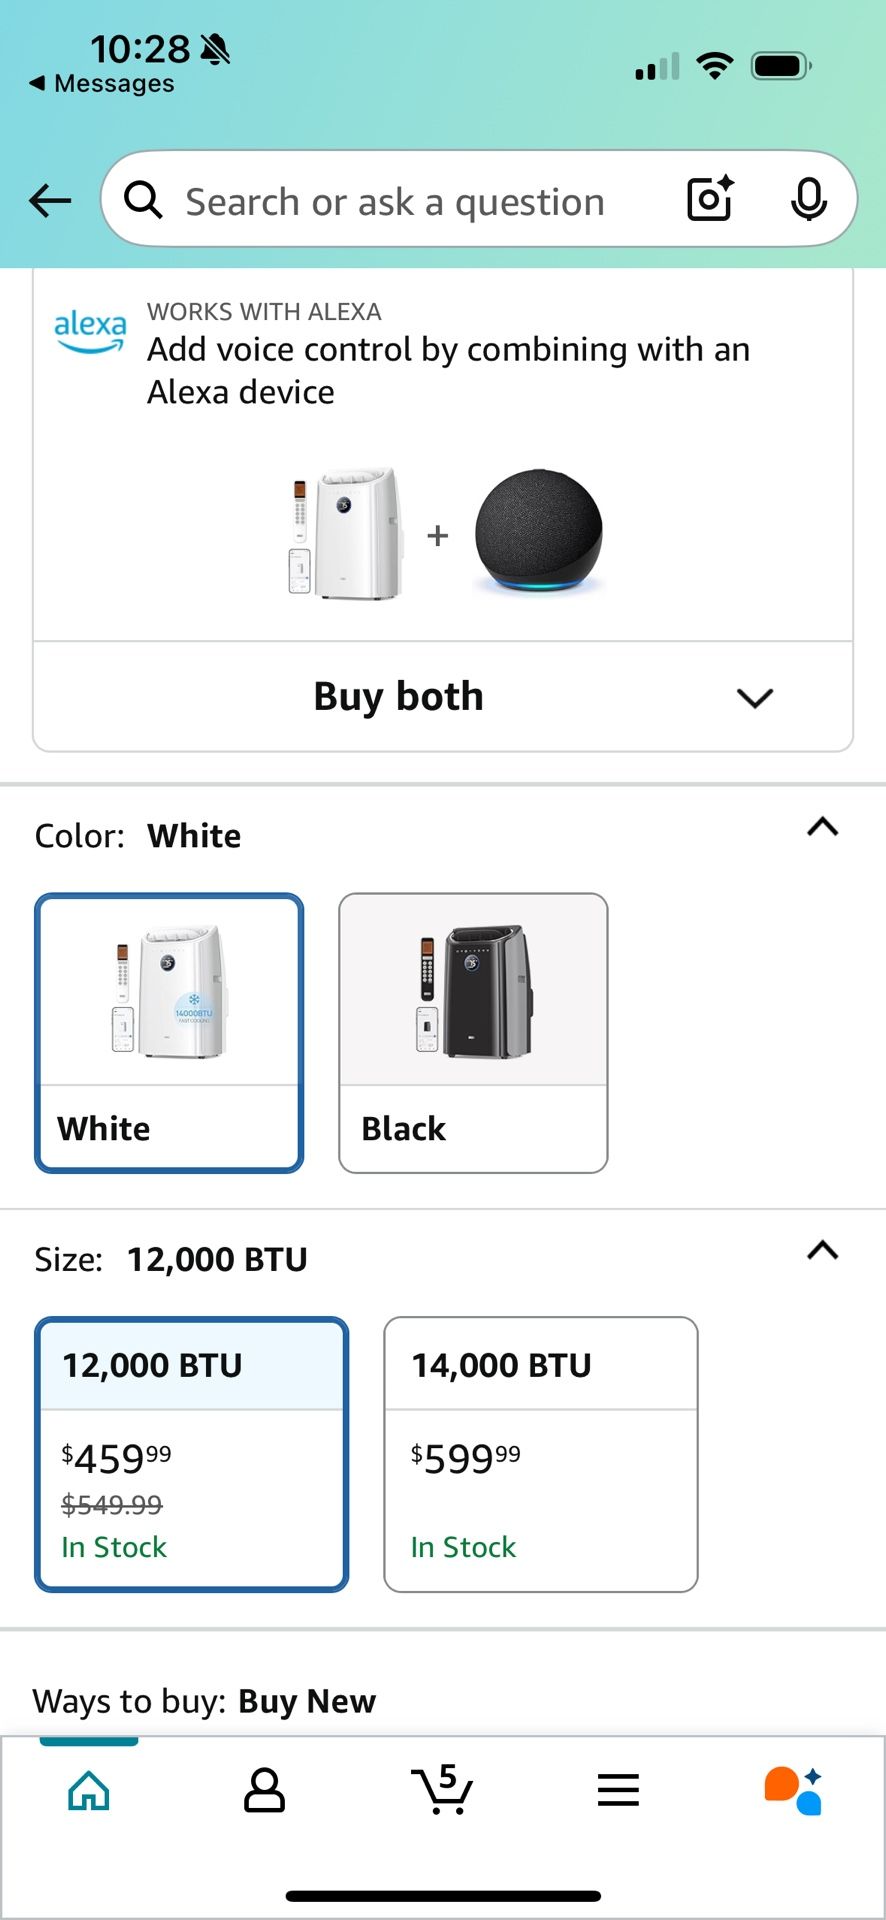The image size is (886, 1920).
Task: Go to Home tab icon
Action: (x=89, y=1790)
